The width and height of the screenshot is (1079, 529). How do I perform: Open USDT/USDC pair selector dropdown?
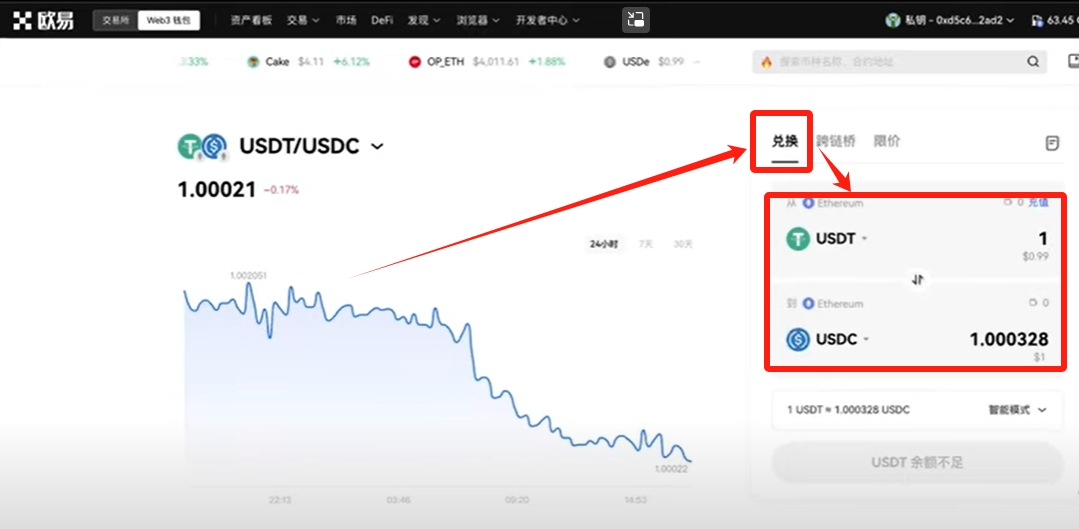click(312, 146)
